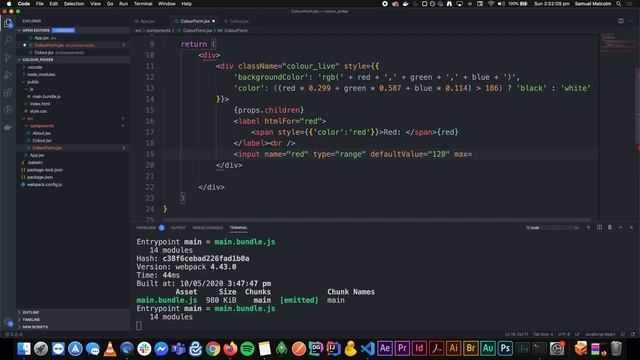Open Illustrator from the dock
640x360 pixels.
coord(453,349)
